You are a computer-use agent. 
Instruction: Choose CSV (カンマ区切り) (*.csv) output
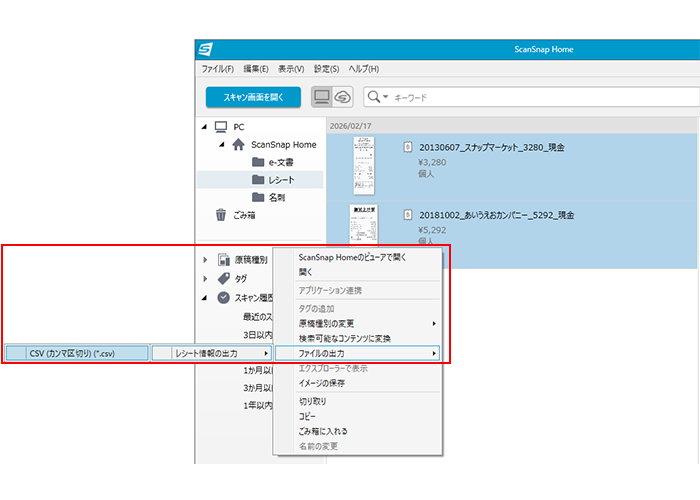(x=74, y=353)
